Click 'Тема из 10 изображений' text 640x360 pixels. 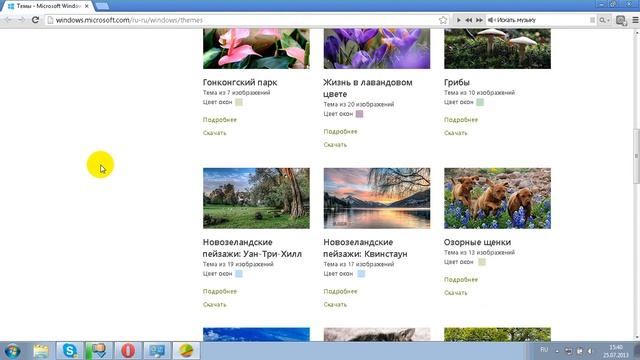(x=479, y=93)
